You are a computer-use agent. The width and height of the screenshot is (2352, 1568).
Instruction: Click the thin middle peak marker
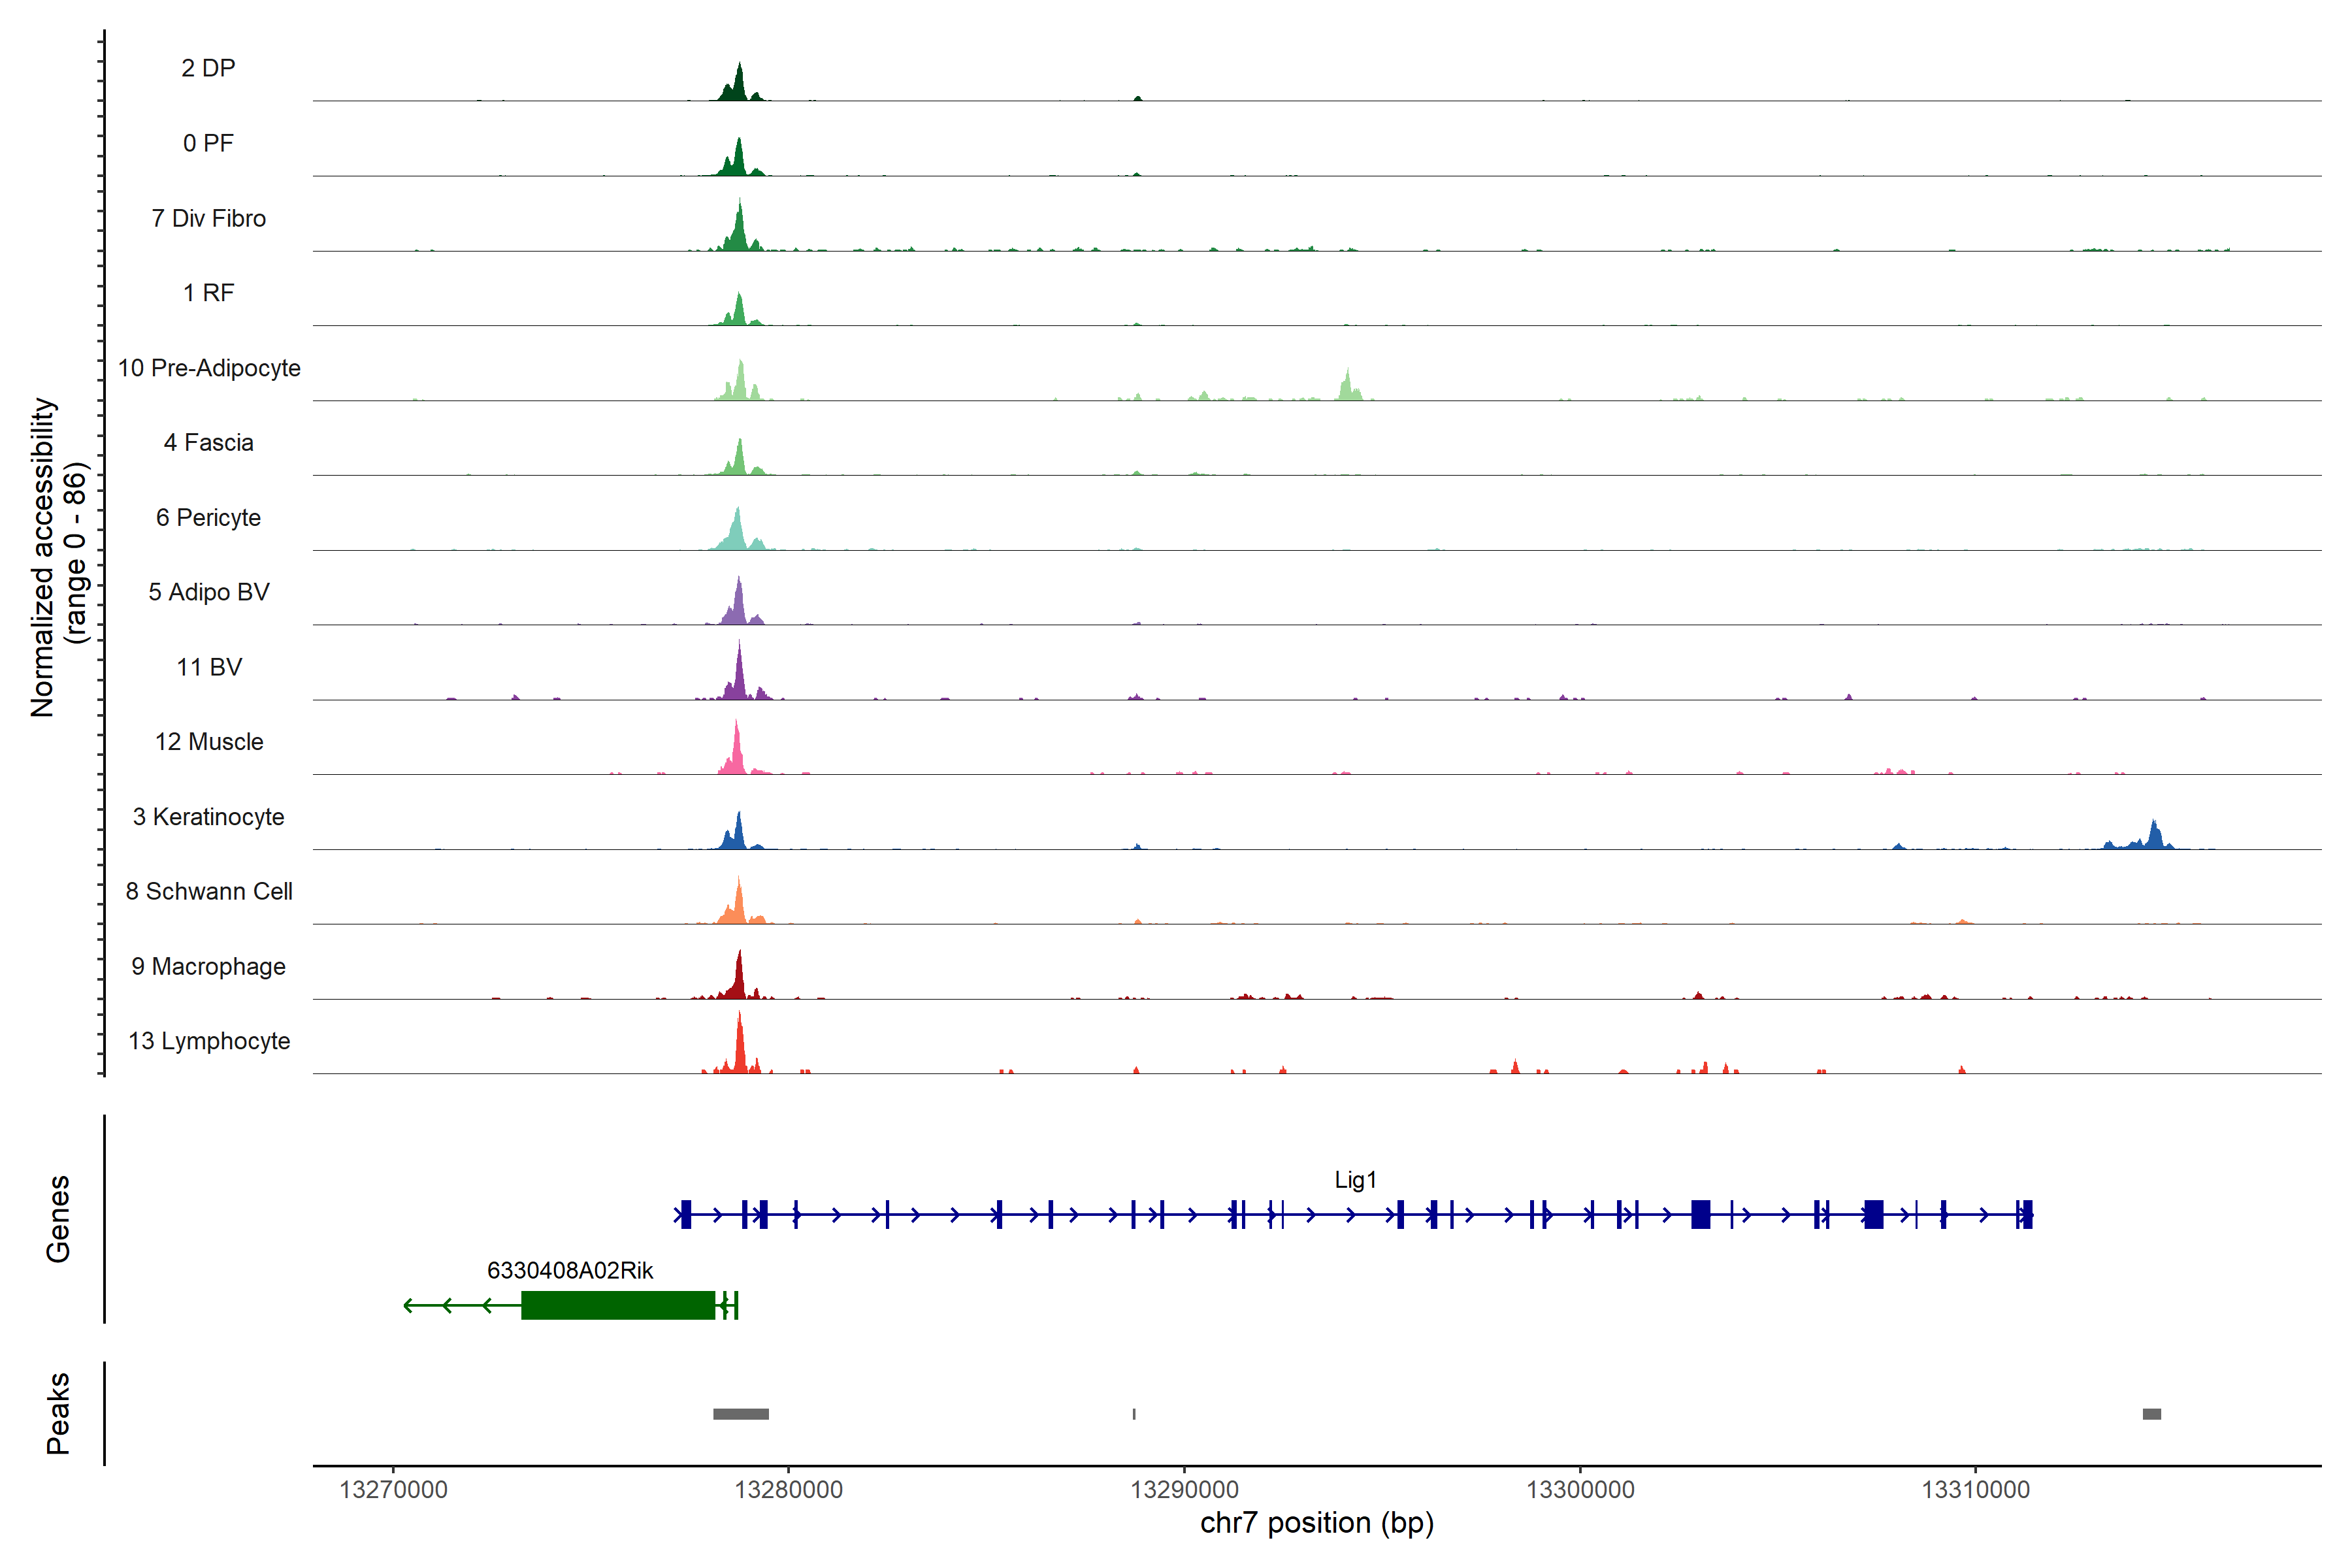click(x=1133, y=1414)
